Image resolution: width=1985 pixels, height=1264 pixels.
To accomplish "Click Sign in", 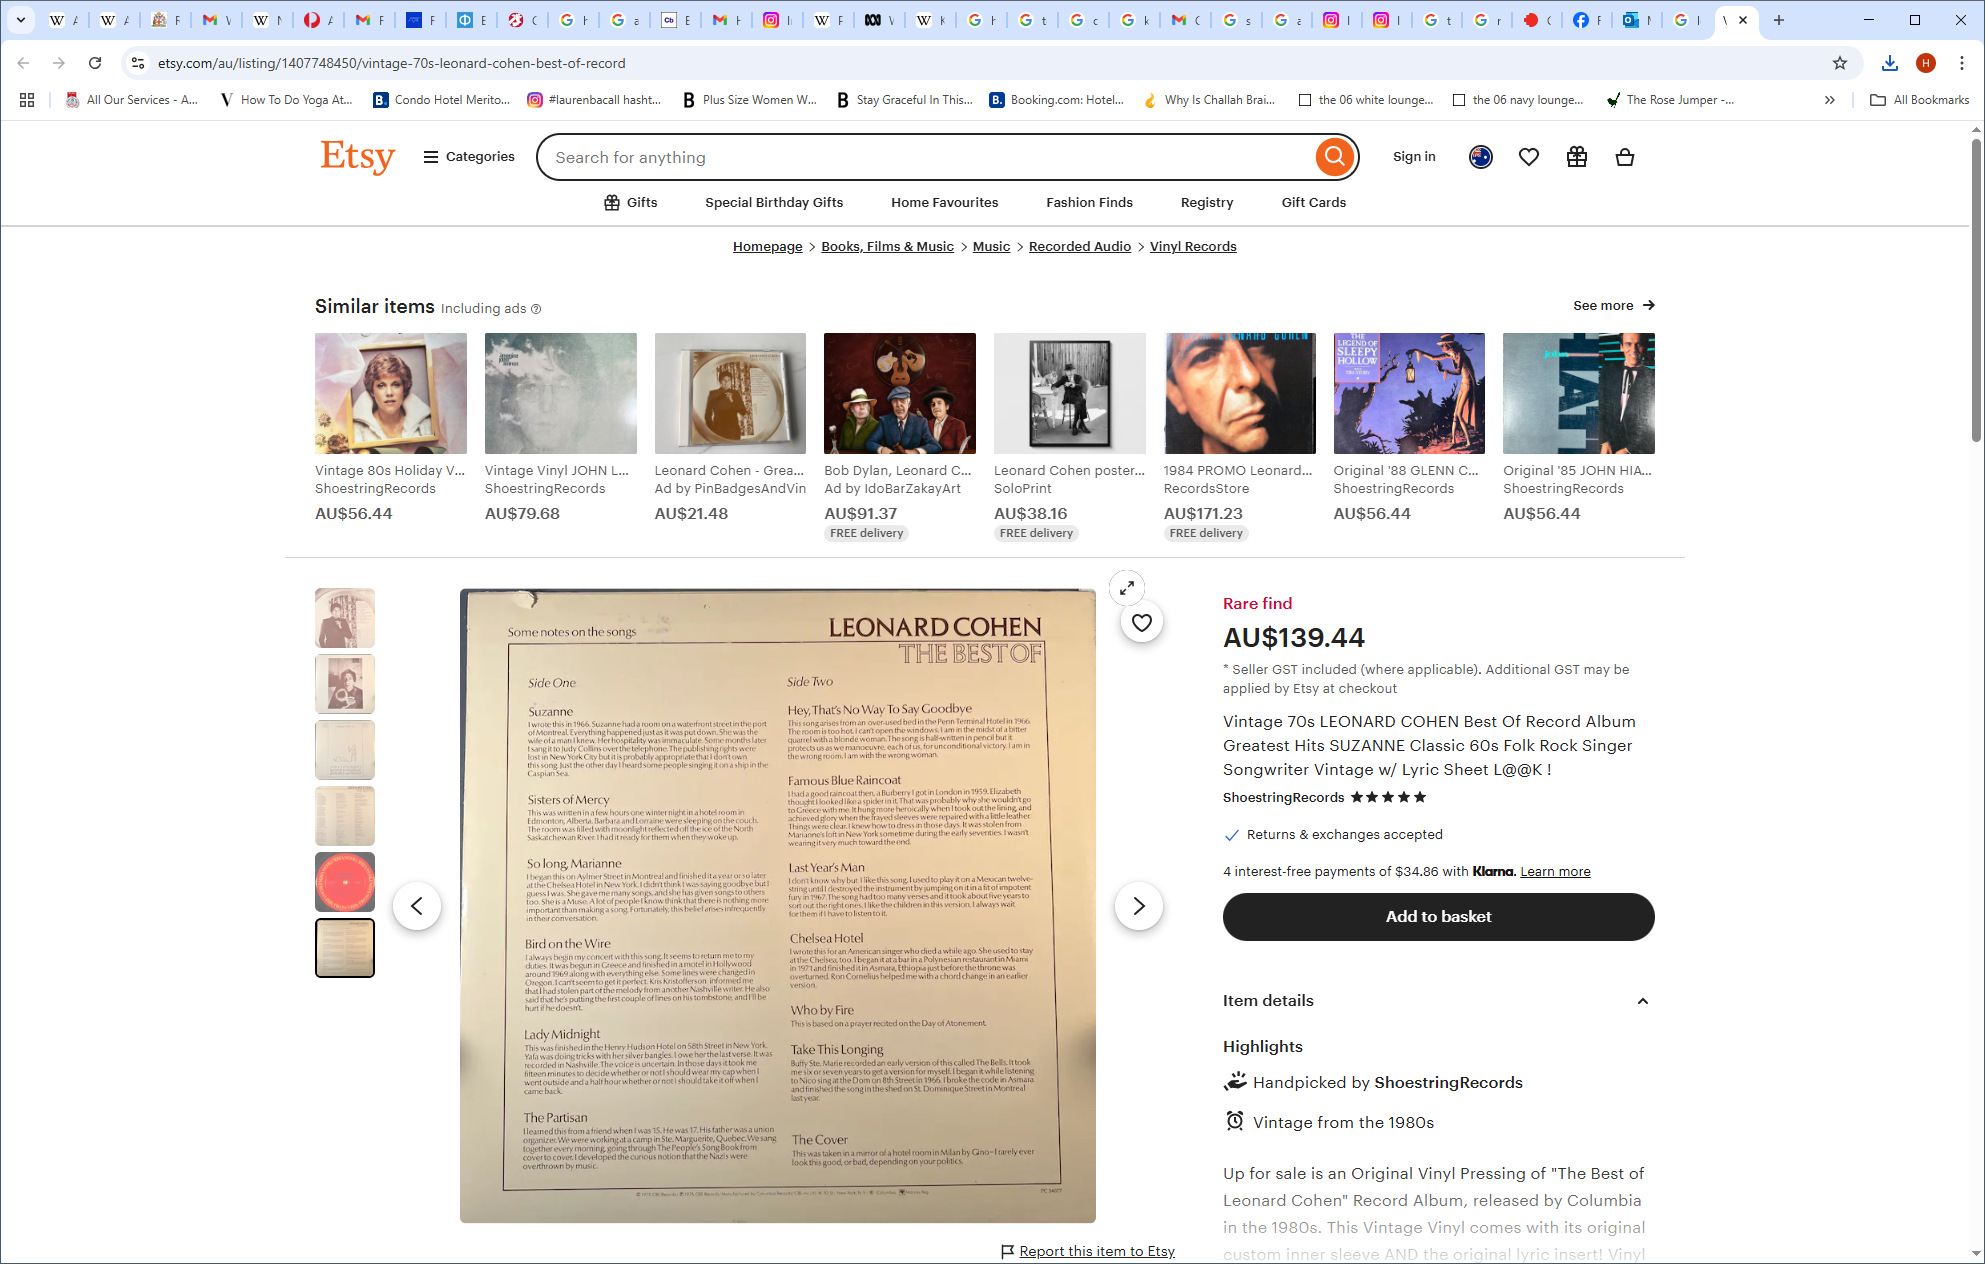I will [1414, 157].
